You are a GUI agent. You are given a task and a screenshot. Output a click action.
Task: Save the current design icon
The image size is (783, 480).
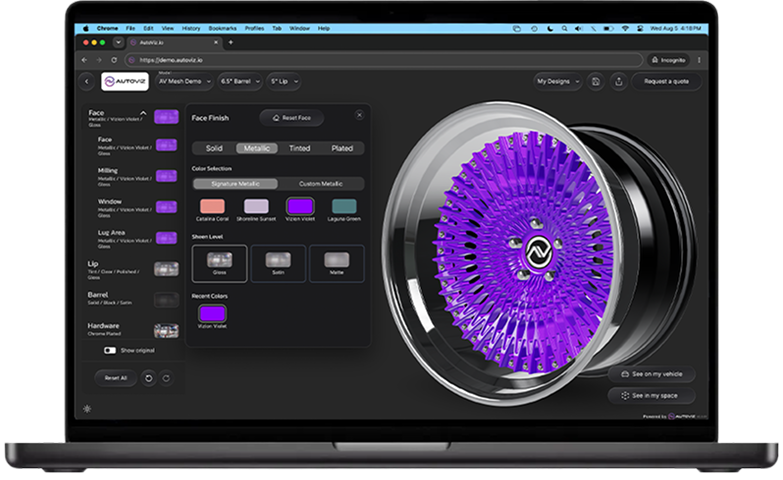point(596,81)
